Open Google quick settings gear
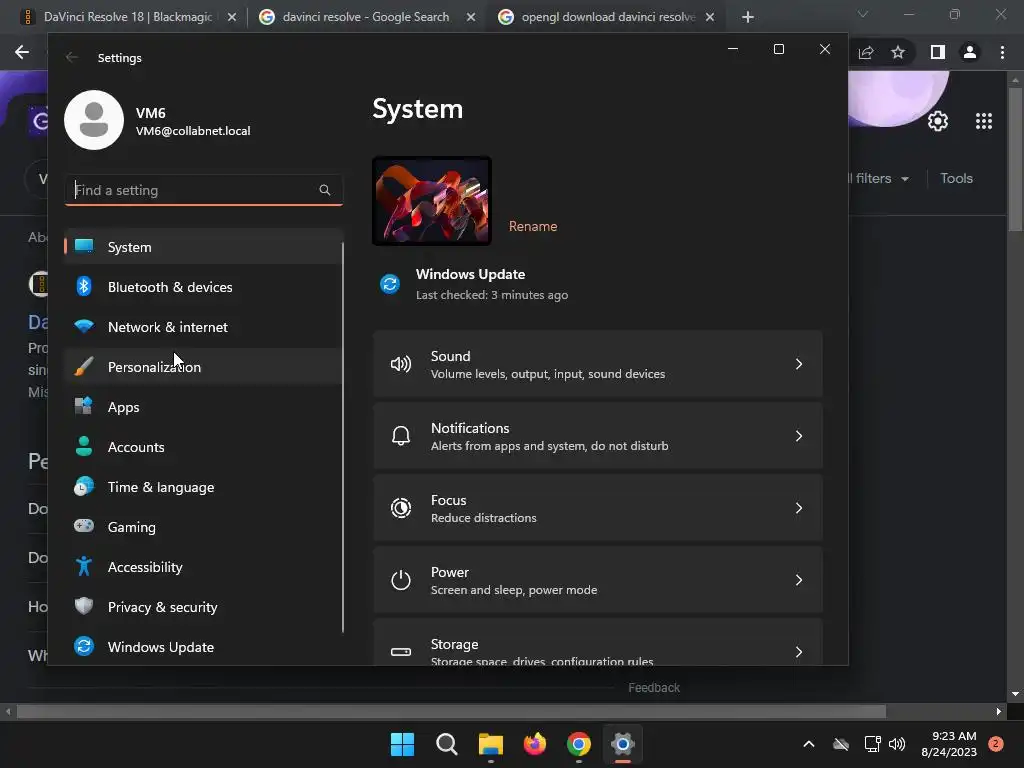 pyautogui.click(x=938, y=121)
